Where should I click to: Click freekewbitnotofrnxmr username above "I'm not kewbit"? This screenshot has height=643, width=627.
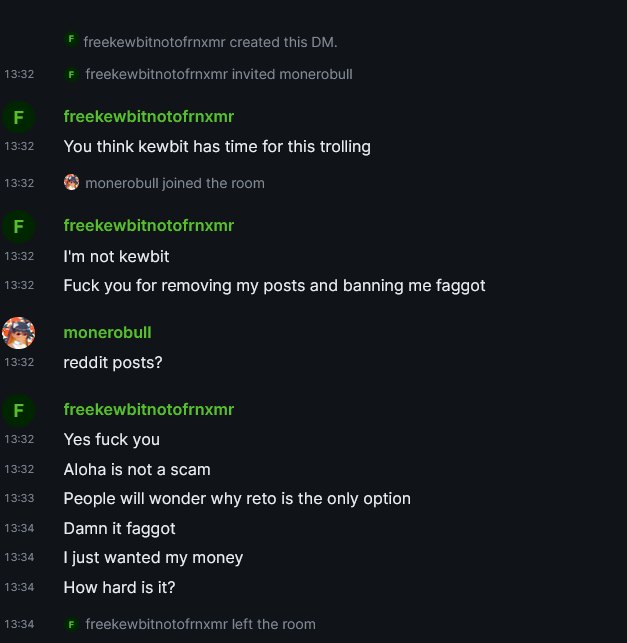(x=148, y=226)
